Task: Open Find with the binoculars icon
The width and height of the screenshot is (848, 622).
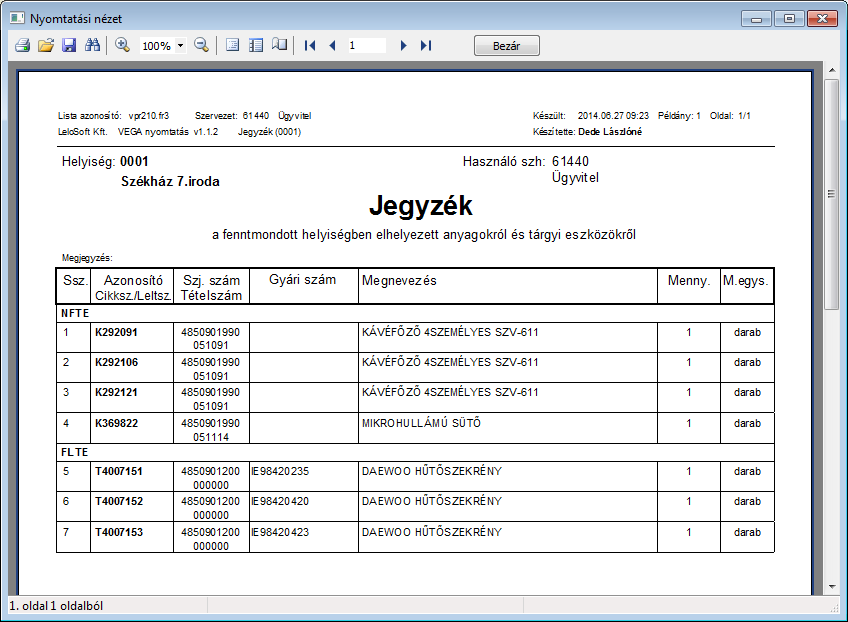Action: pos(92,45)
